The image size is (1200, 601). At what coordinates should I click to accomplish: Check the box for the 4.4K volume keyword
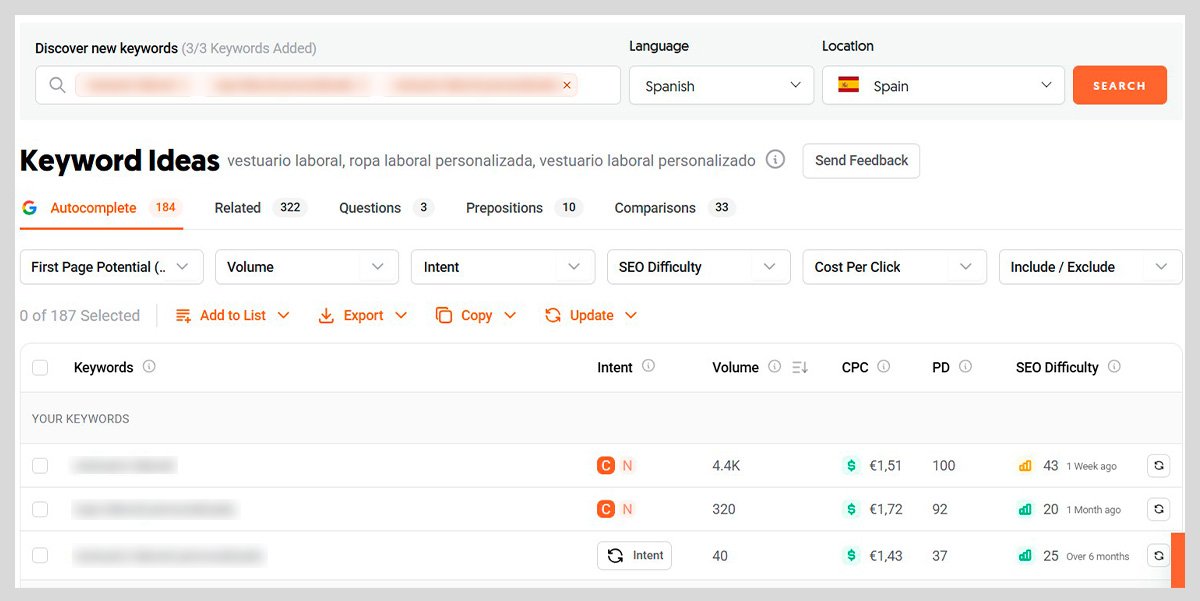click(40, 465)
